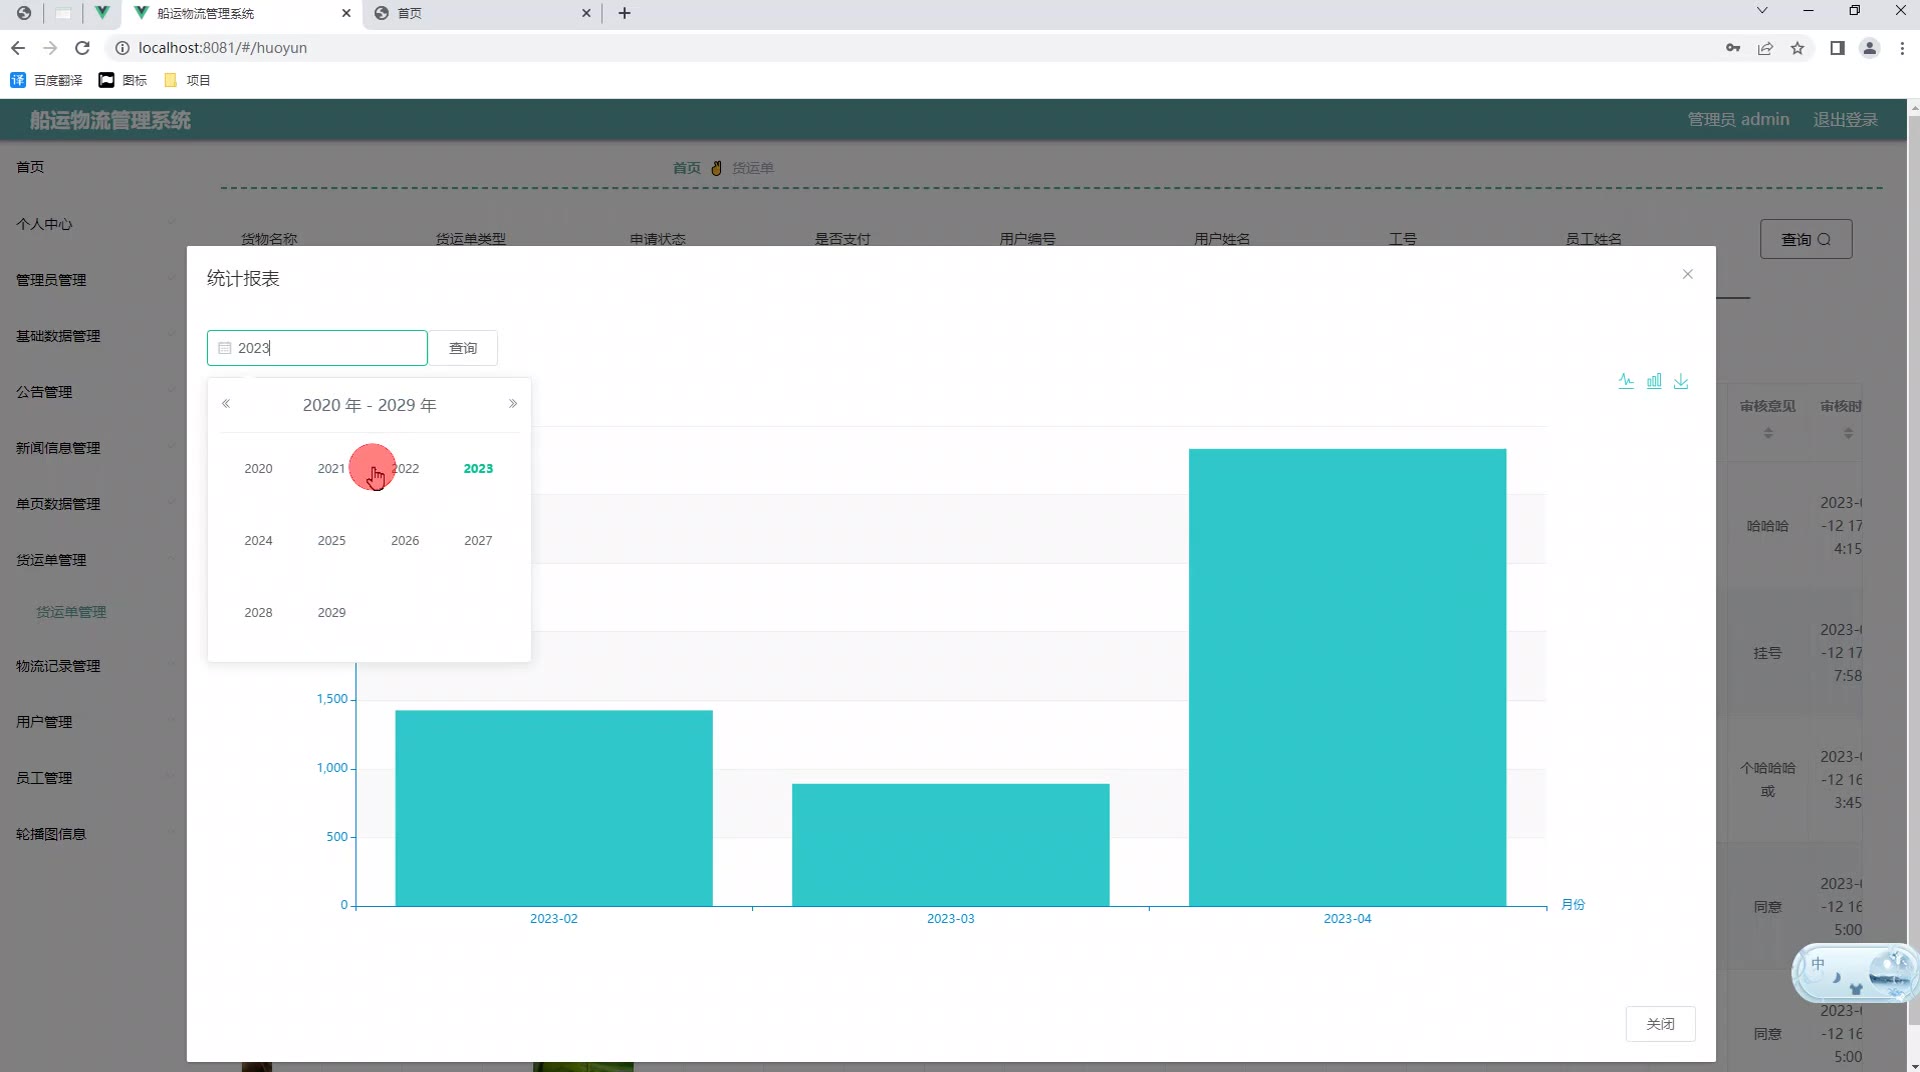Viewport: 1920px width, 1072px height.
Task: Open 项目 bookmarks folder
Action: pyautogui.click(x=187, y=80)
